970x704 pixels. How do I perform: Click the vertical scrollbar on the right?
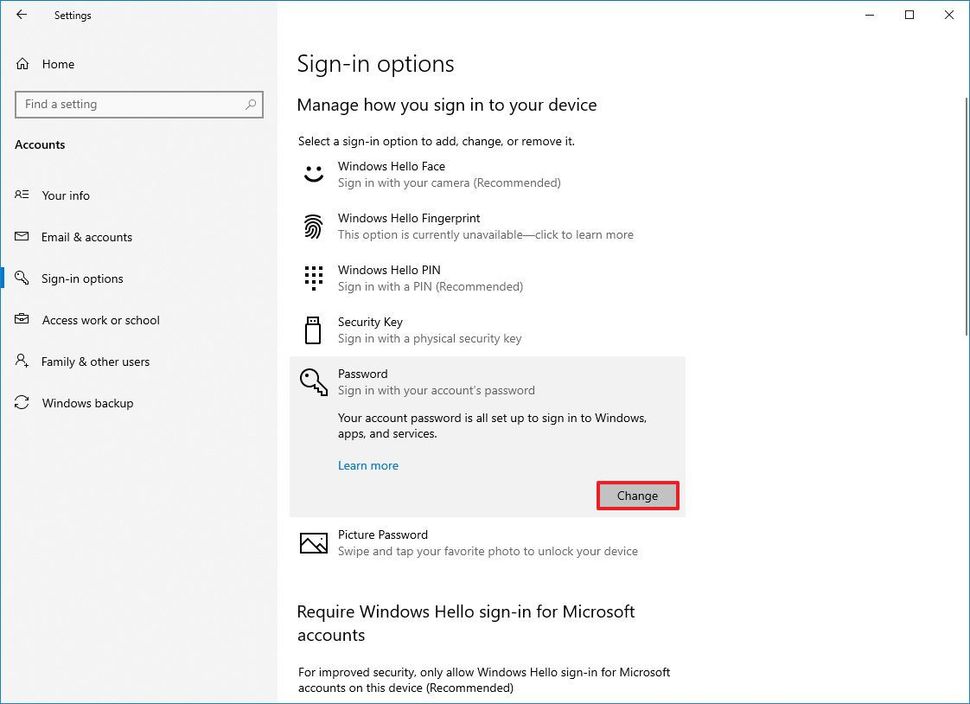pyautogui.click(x=965, y=215)
